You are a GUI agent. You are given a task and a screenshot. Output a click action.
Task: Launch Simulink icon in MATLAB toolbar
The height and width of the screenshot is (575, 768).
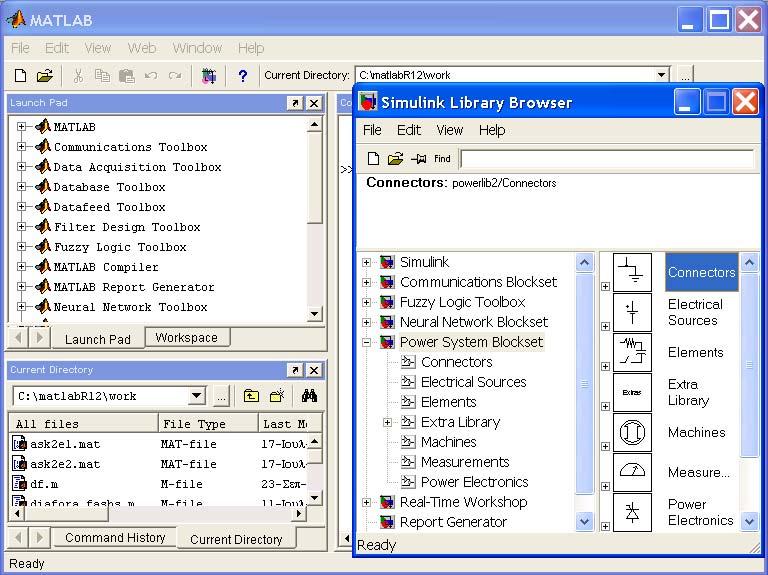[x=209, y=76]
